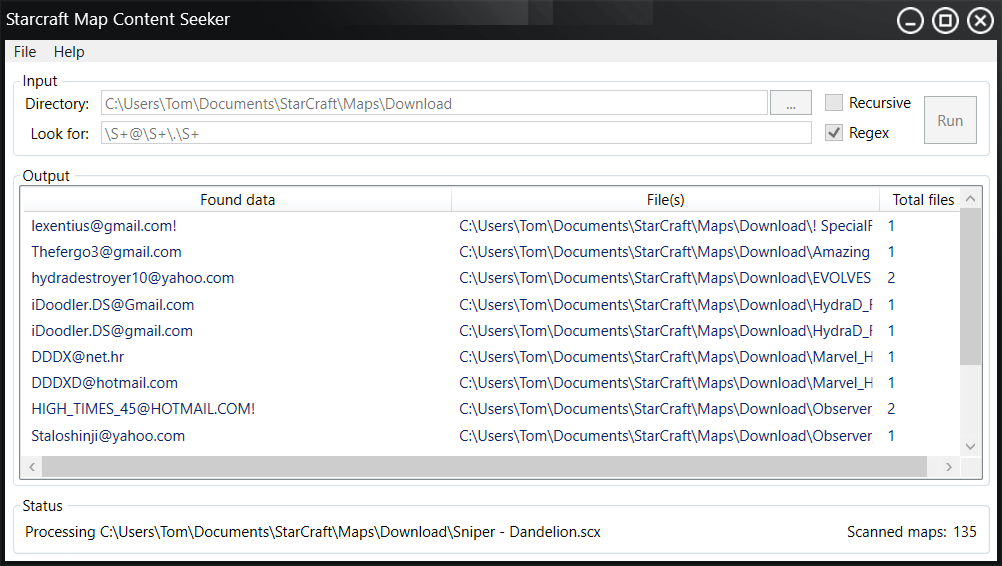Select the DDDX@net.hr entry

77,356
